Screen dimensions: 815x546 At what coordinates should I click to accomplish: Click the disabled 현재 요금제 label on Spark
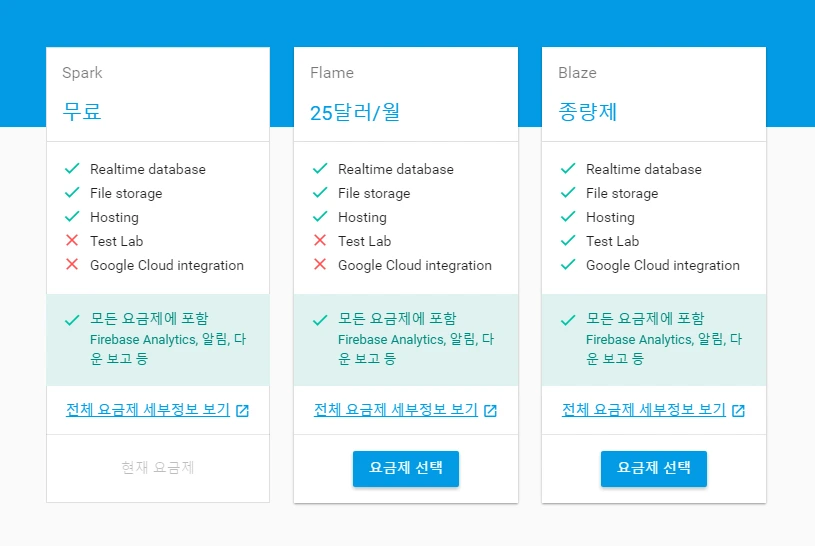coord(158,468)
